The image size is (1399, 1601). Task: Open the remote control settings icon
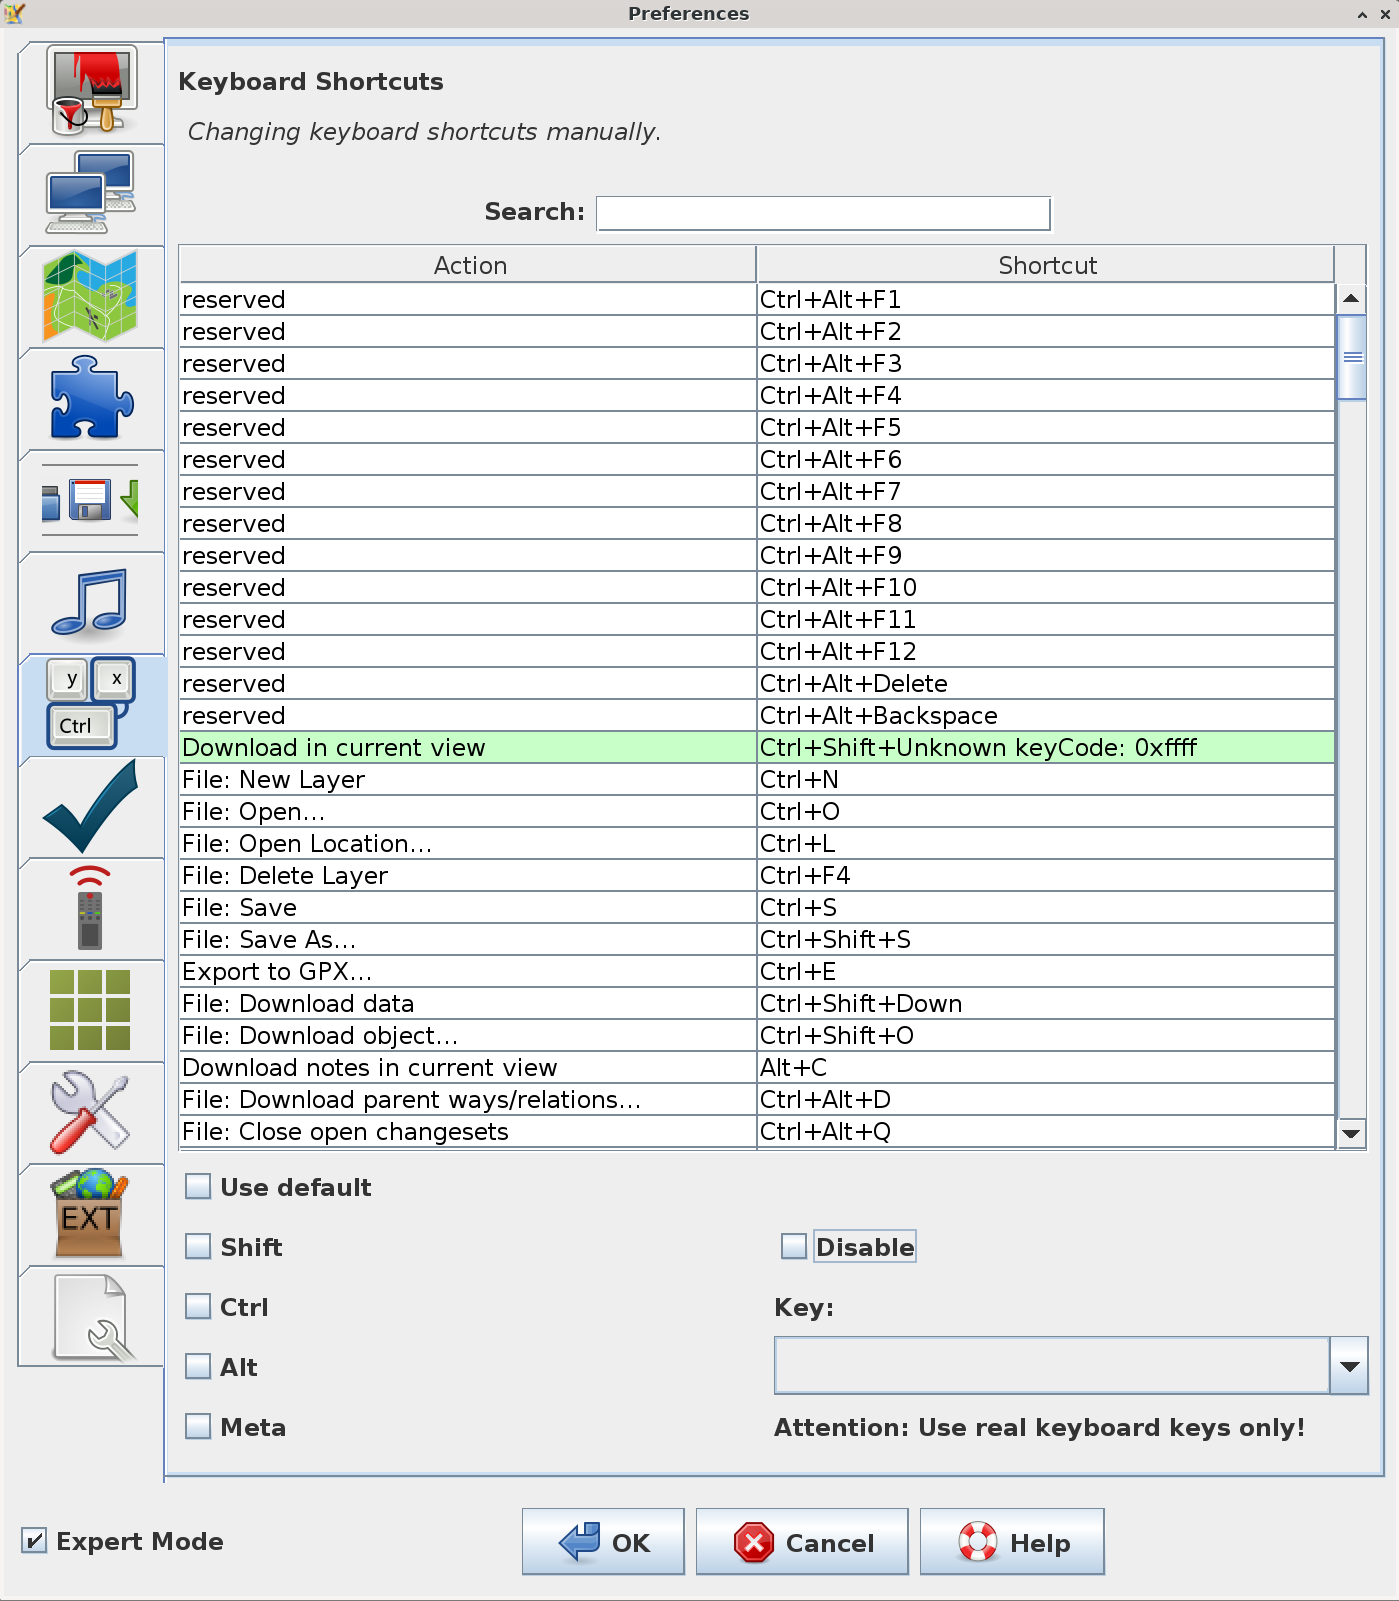(91, 908)
